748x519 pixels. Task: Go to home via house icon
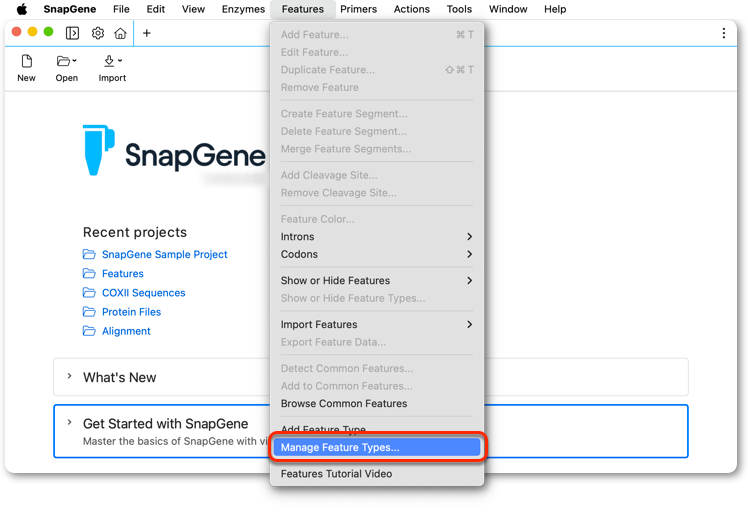click(x=121, y=33)
